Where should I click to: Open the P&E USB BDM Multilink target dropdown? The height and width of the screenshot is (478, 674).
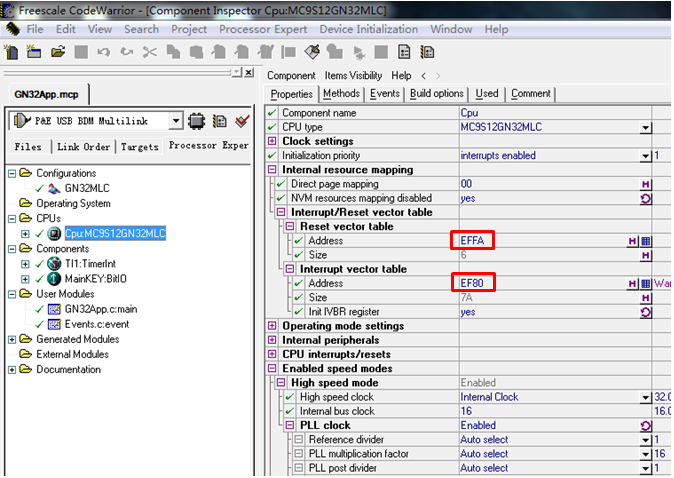click(x=175, y=121)
